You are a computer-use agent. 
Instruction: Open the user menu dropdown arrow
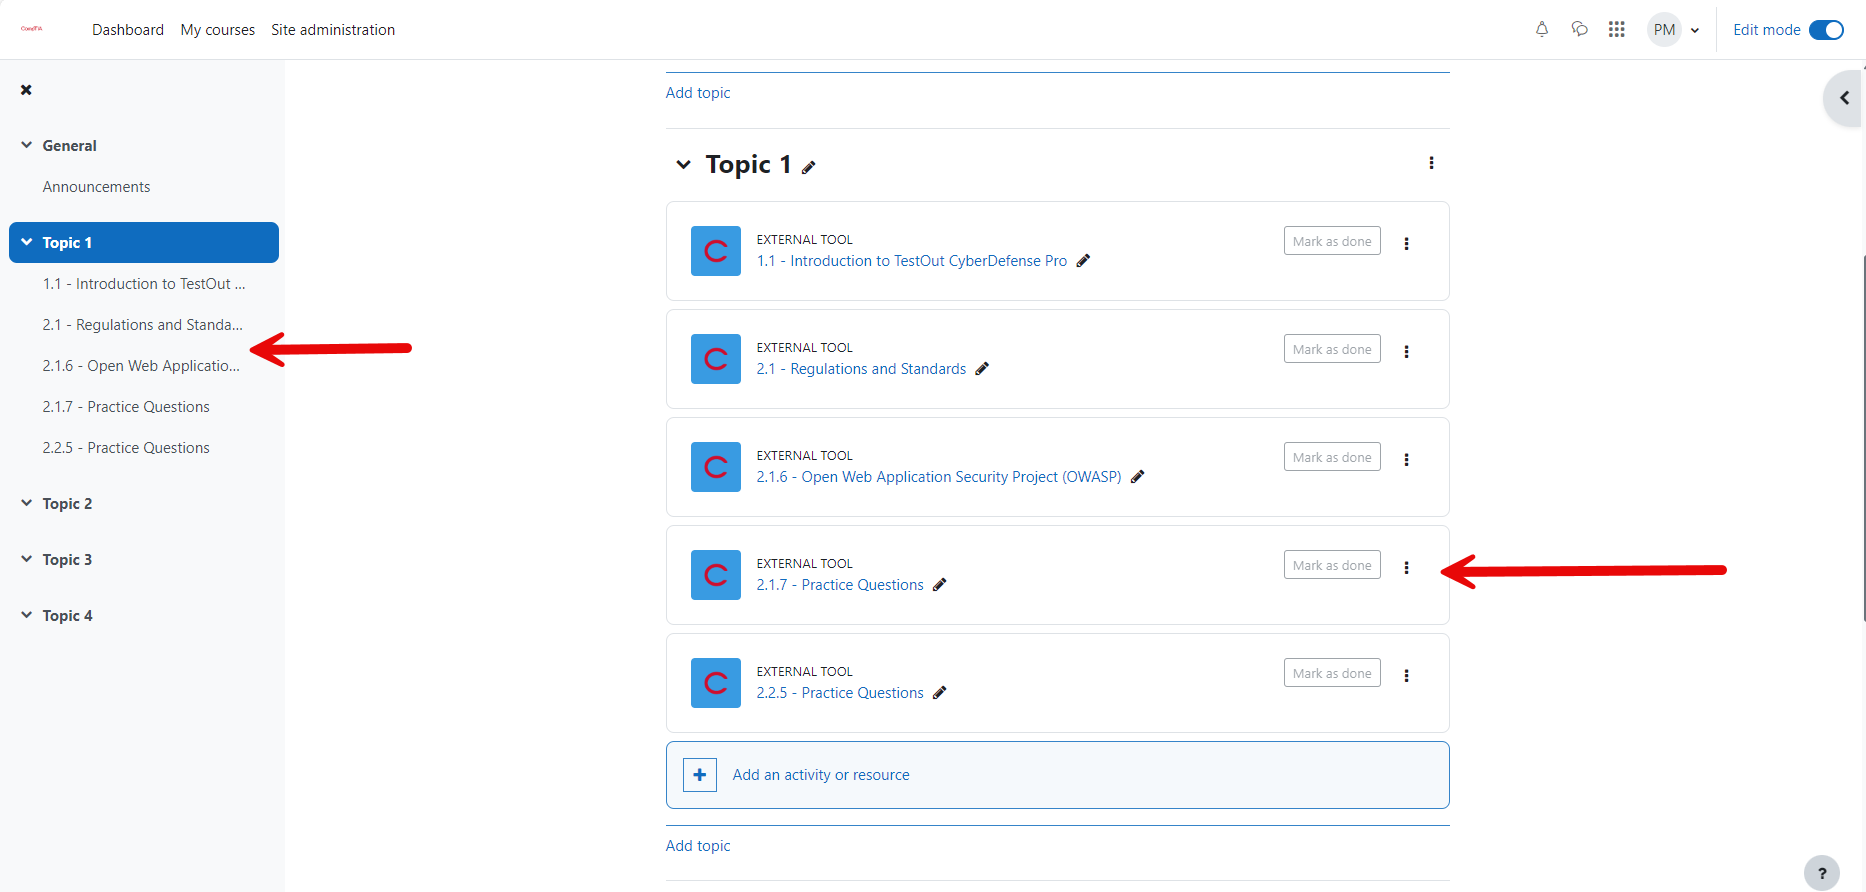point(1695,30)
